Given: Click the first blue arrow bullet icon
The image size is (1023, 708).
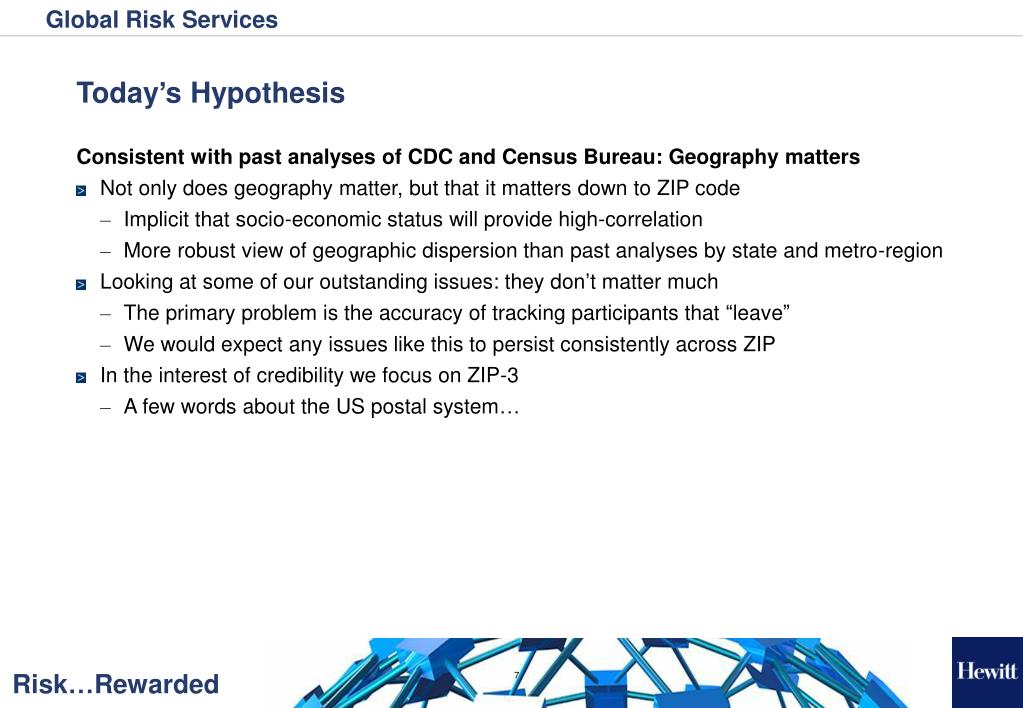Looking at the screenshot, I should (x=81, y=191).
